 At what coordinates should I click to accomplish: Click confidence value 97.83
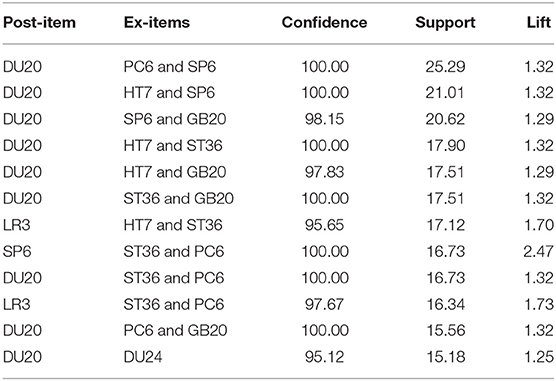pos(324,172)
